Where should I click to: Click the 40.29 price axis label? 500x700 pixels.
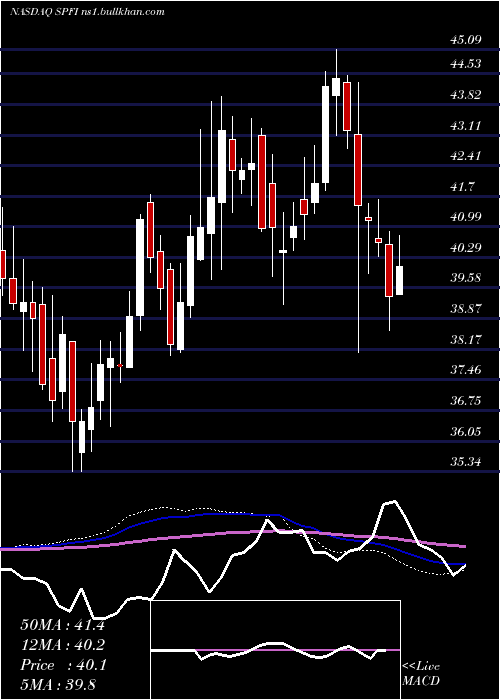click(466, 248)
